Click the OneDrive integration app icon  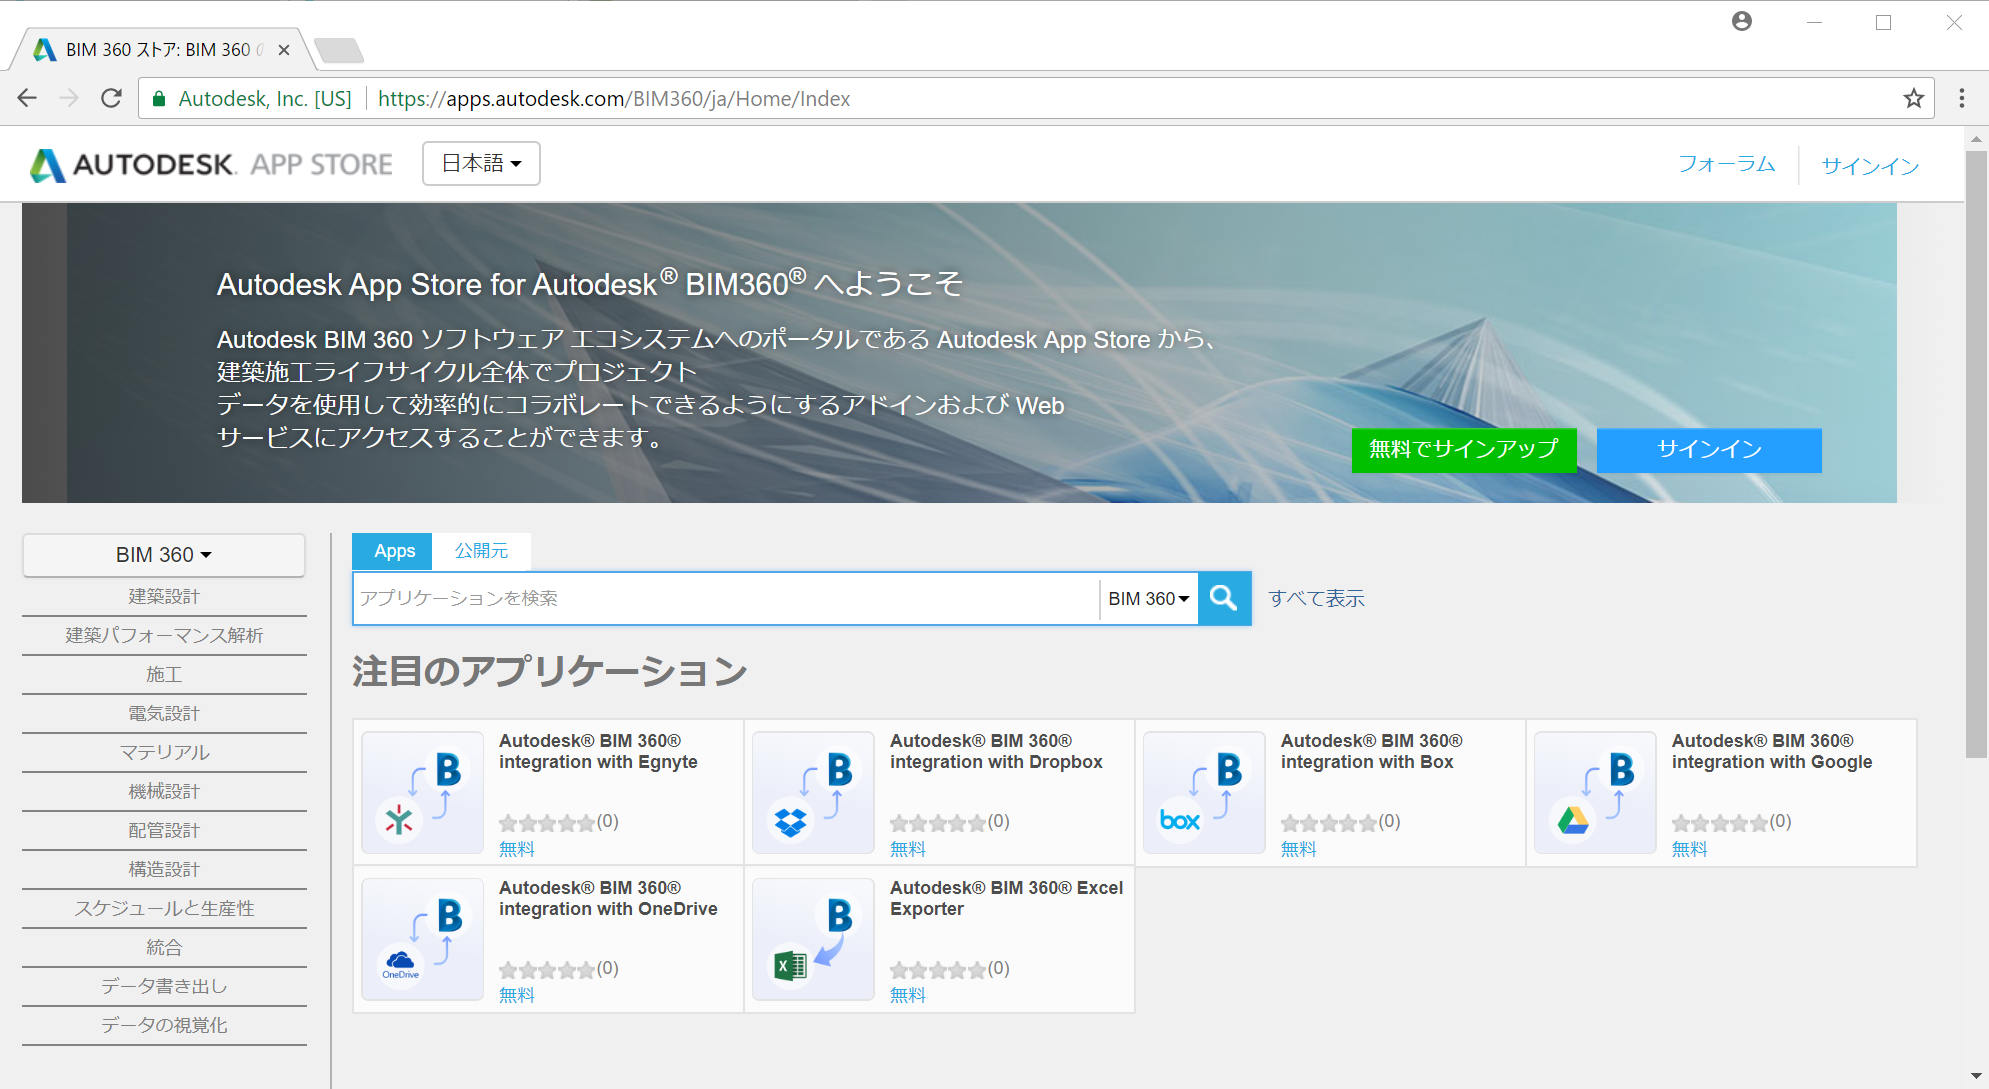point(422,938)
